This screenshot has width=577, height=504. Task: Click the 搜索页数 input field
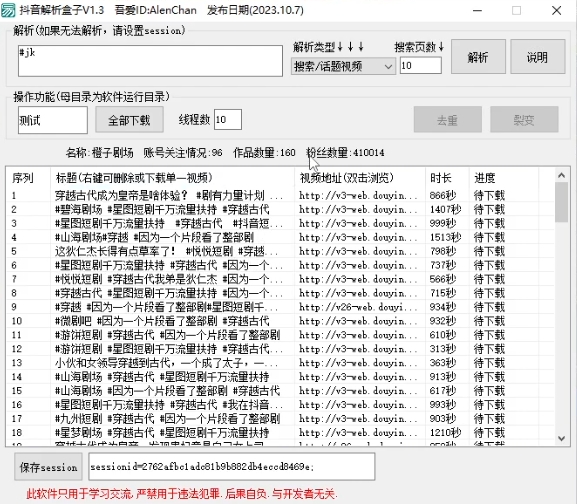(x=421, y=66)
